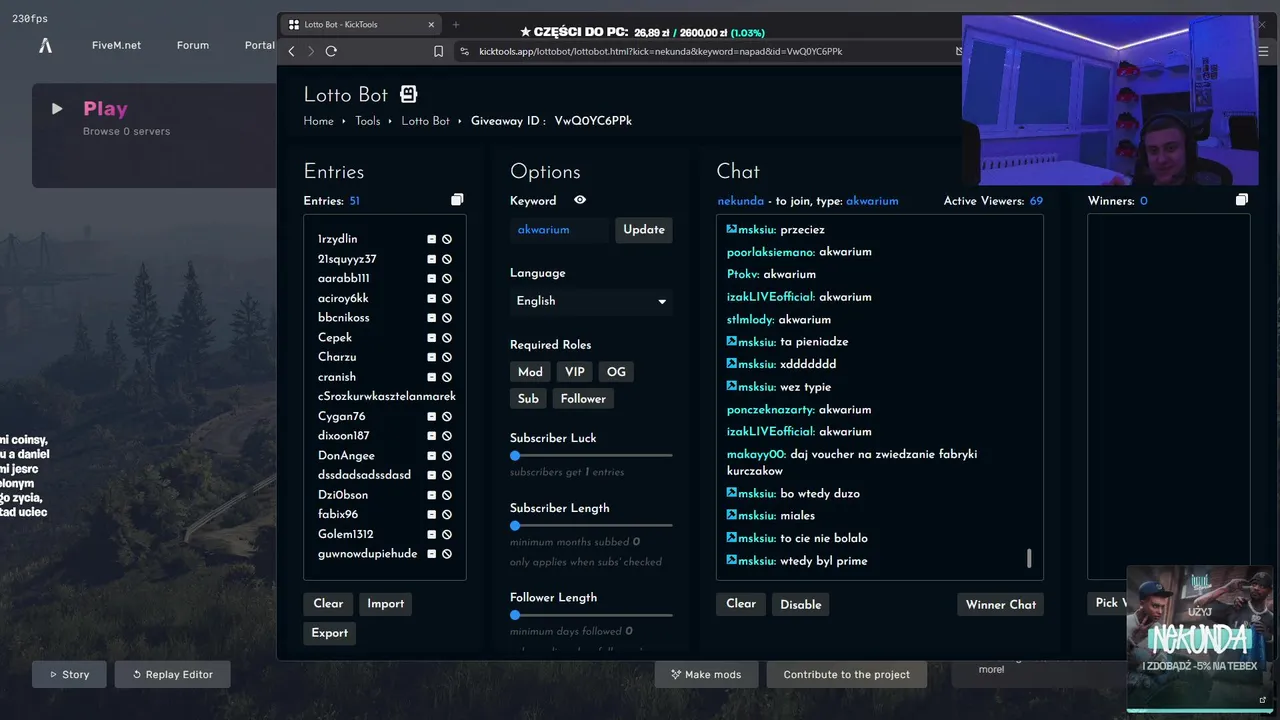Remove entry Cepek with its minus icon

click(432, 337)
